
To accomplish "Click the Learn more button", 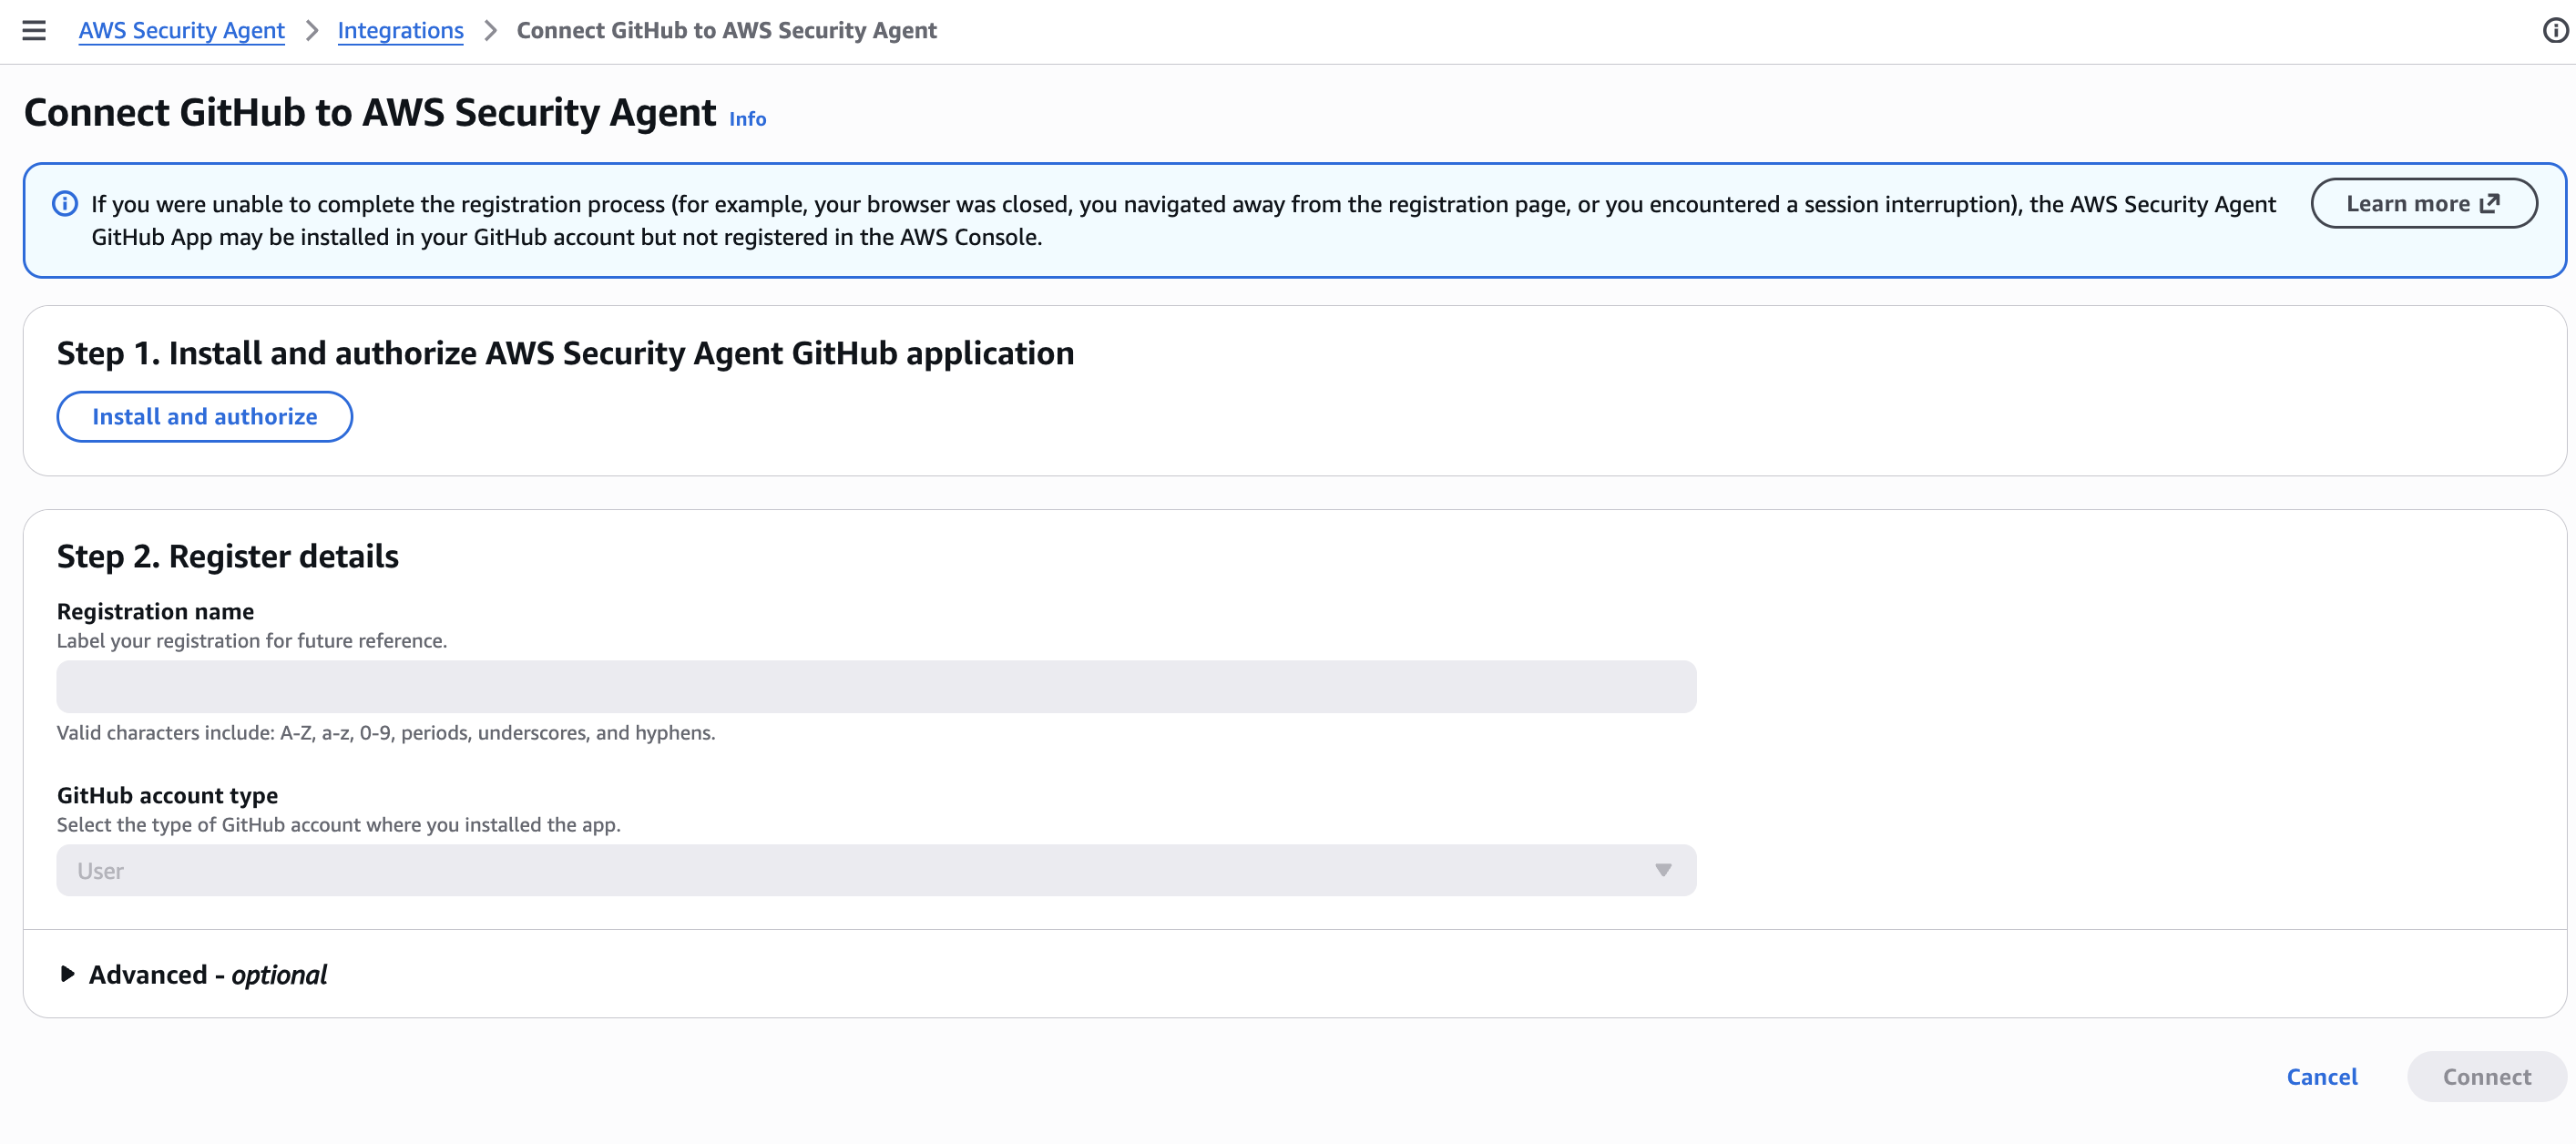I will pyautogui.click(x=2424, y=203).
